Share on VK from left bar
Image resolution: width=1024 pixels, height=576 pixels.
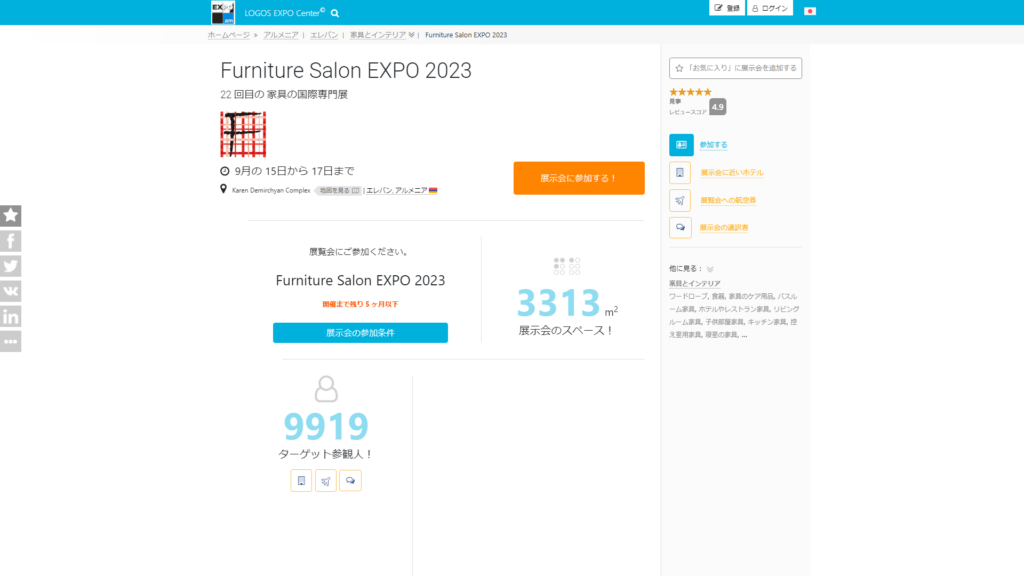coord(10,291)
